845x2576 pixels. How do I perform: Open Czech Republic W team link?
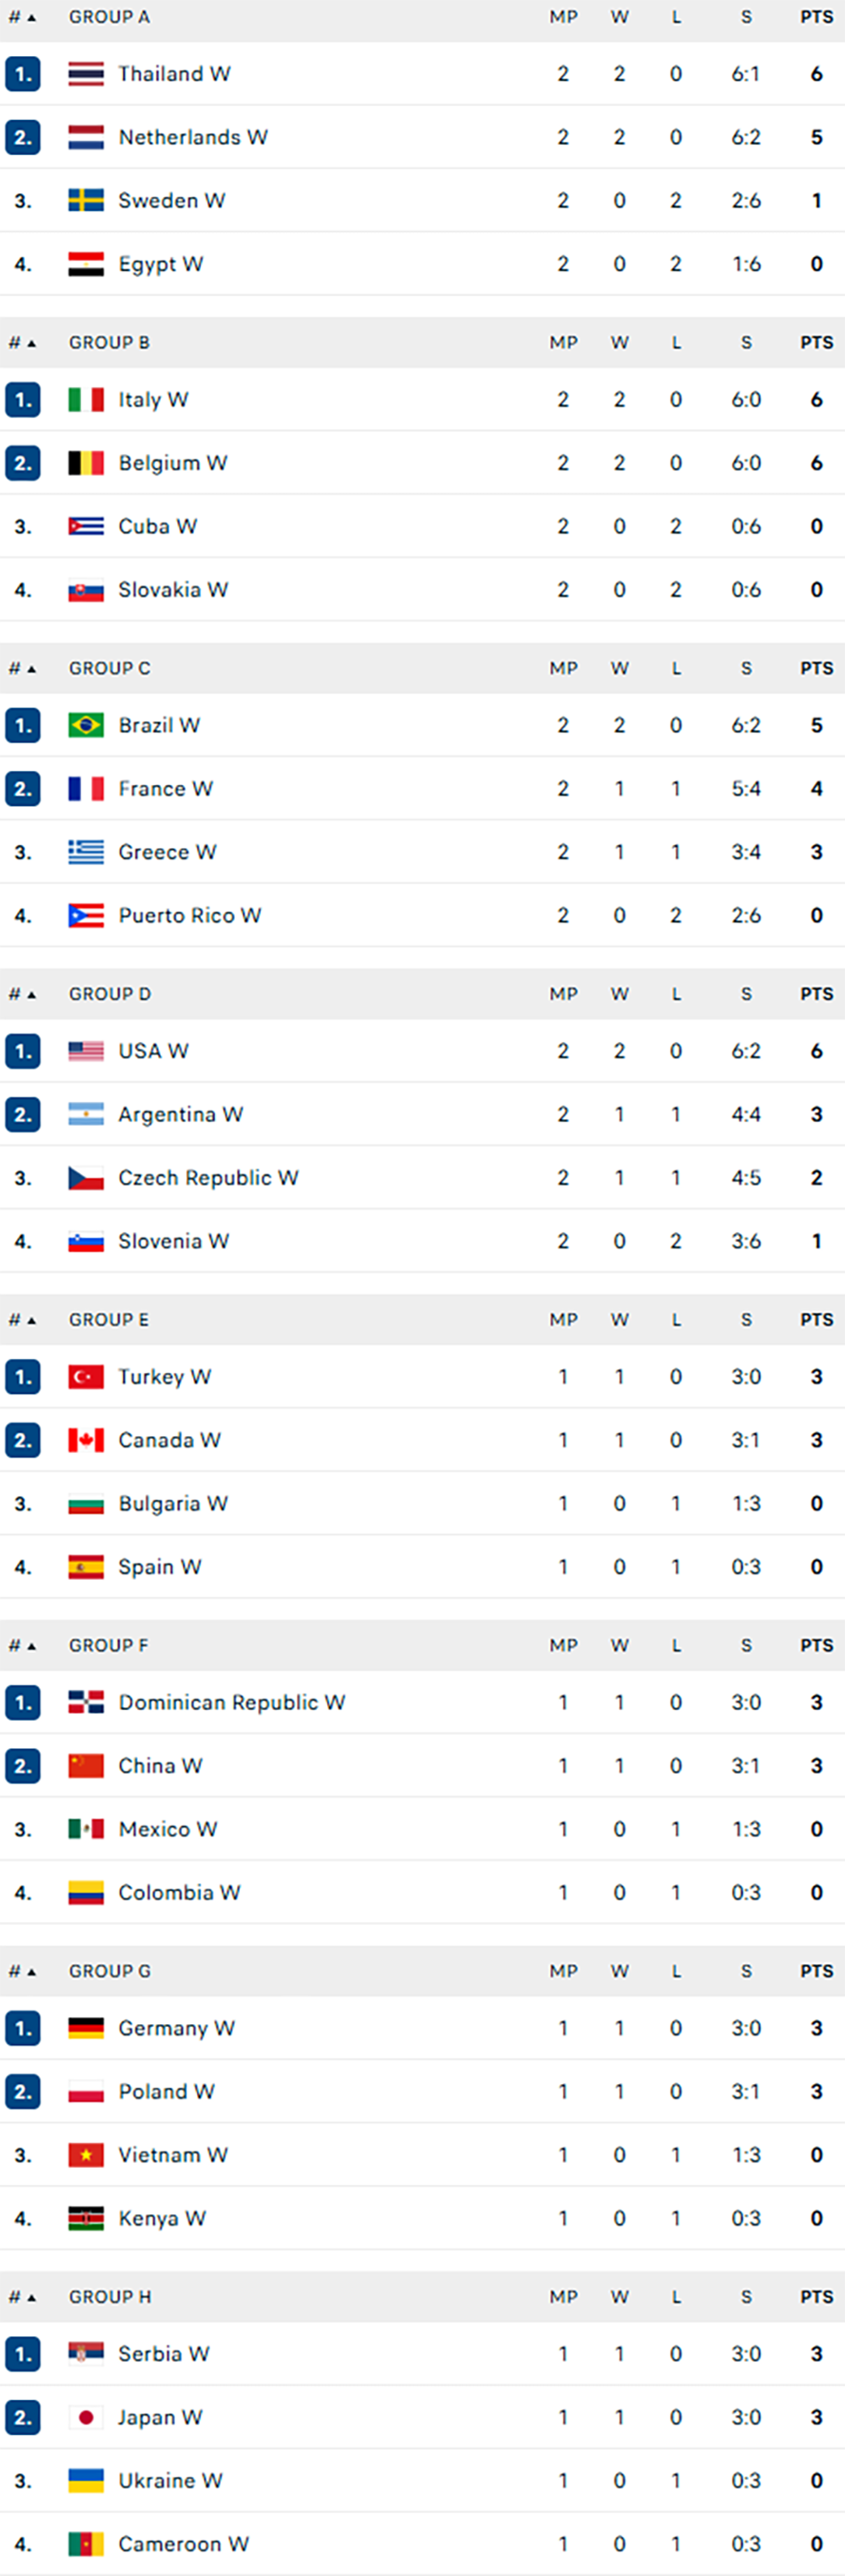[208, 1178]
